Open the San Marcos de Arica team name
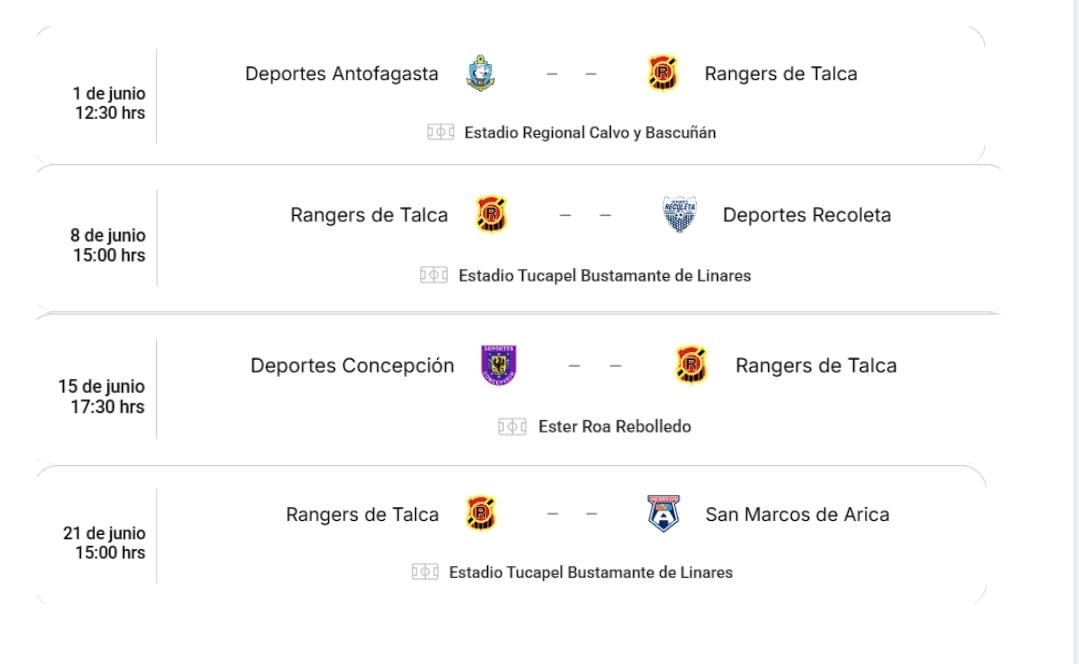 797,514
